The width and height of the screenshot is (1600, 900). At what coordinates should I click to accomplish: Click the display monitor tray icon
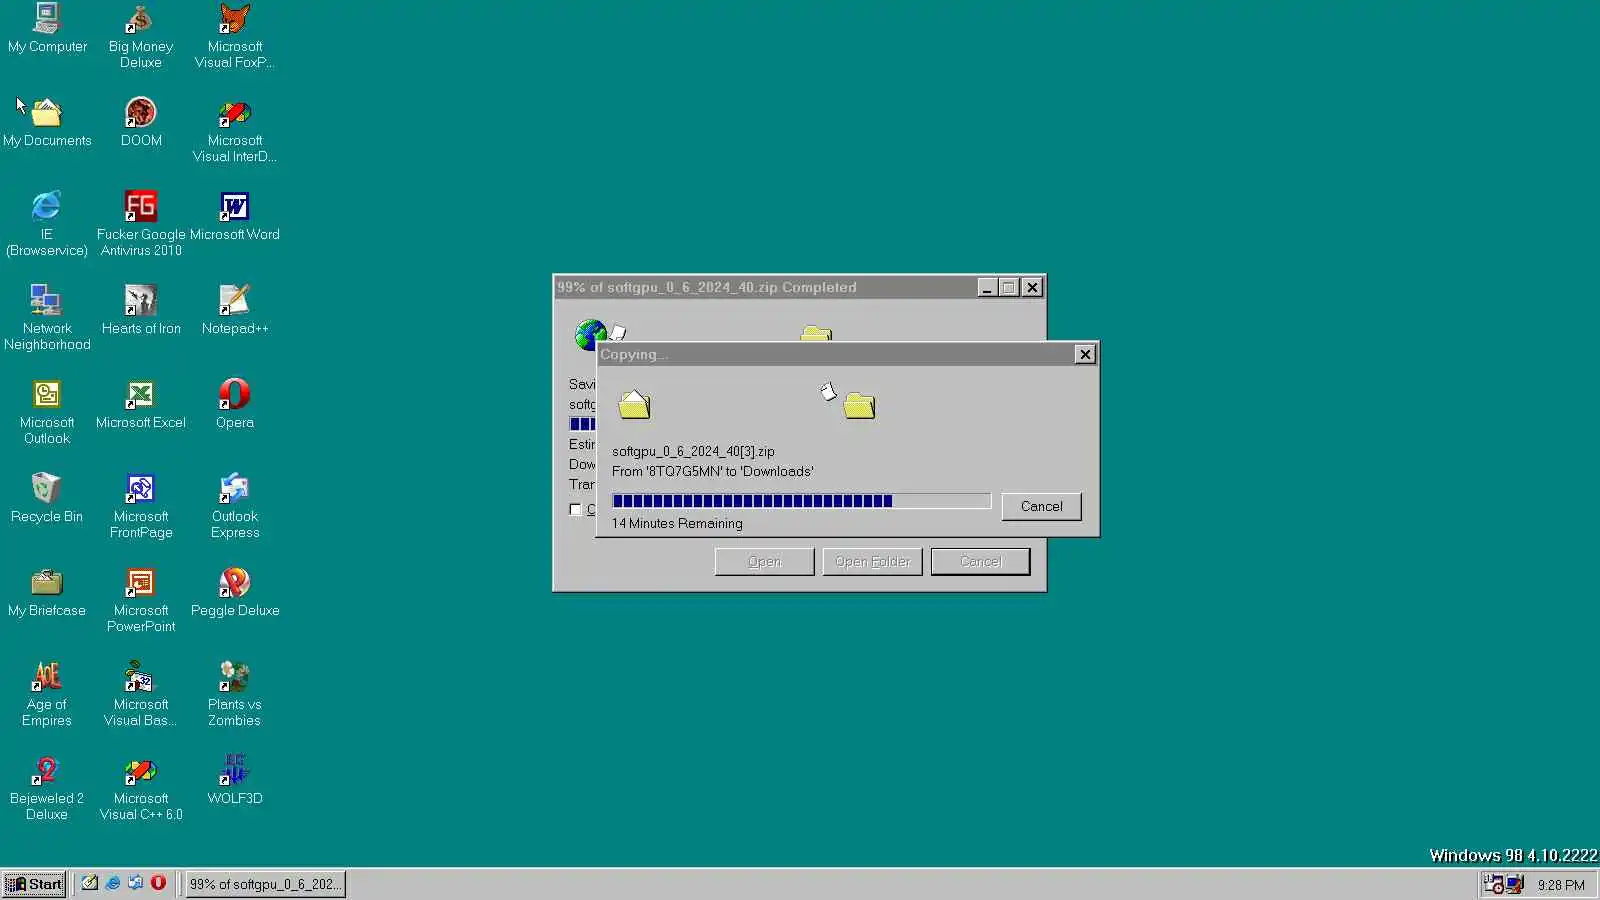coord(1515,884)
